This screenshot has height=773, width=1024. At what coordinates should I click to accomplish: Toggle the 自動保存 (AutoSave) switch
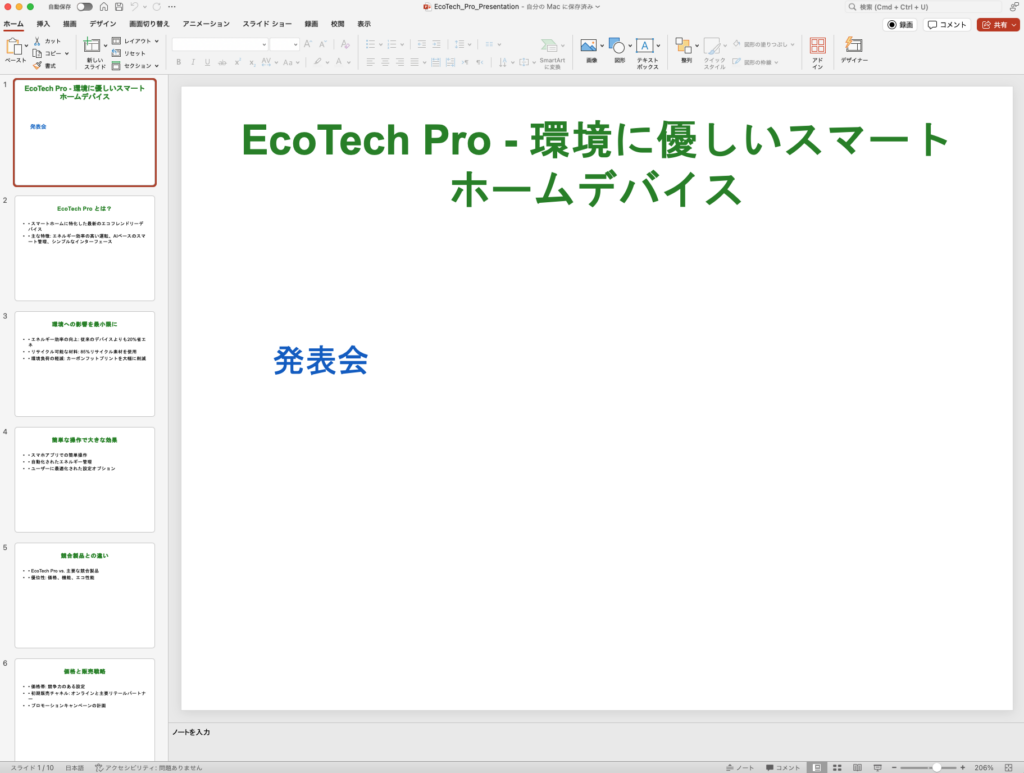(x=84, y=6)
